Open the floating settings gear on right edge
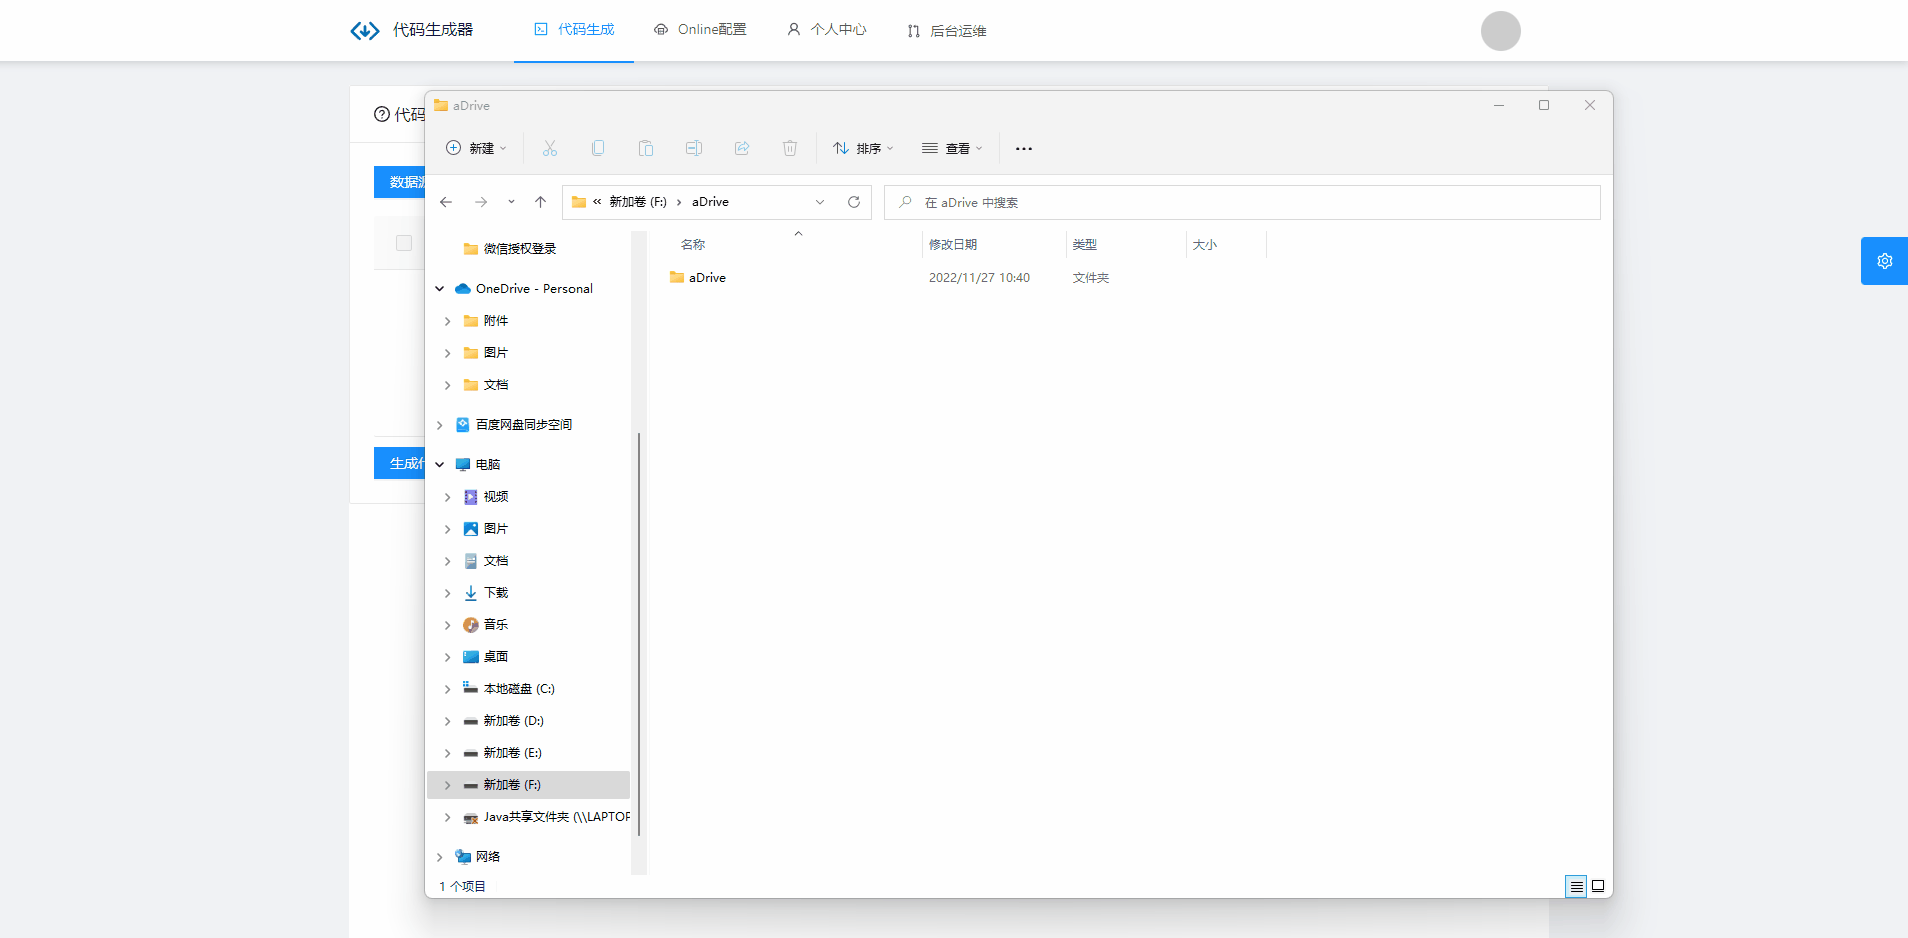The width and height of the screenshot is (1908, 938). tap(1884, 261)
